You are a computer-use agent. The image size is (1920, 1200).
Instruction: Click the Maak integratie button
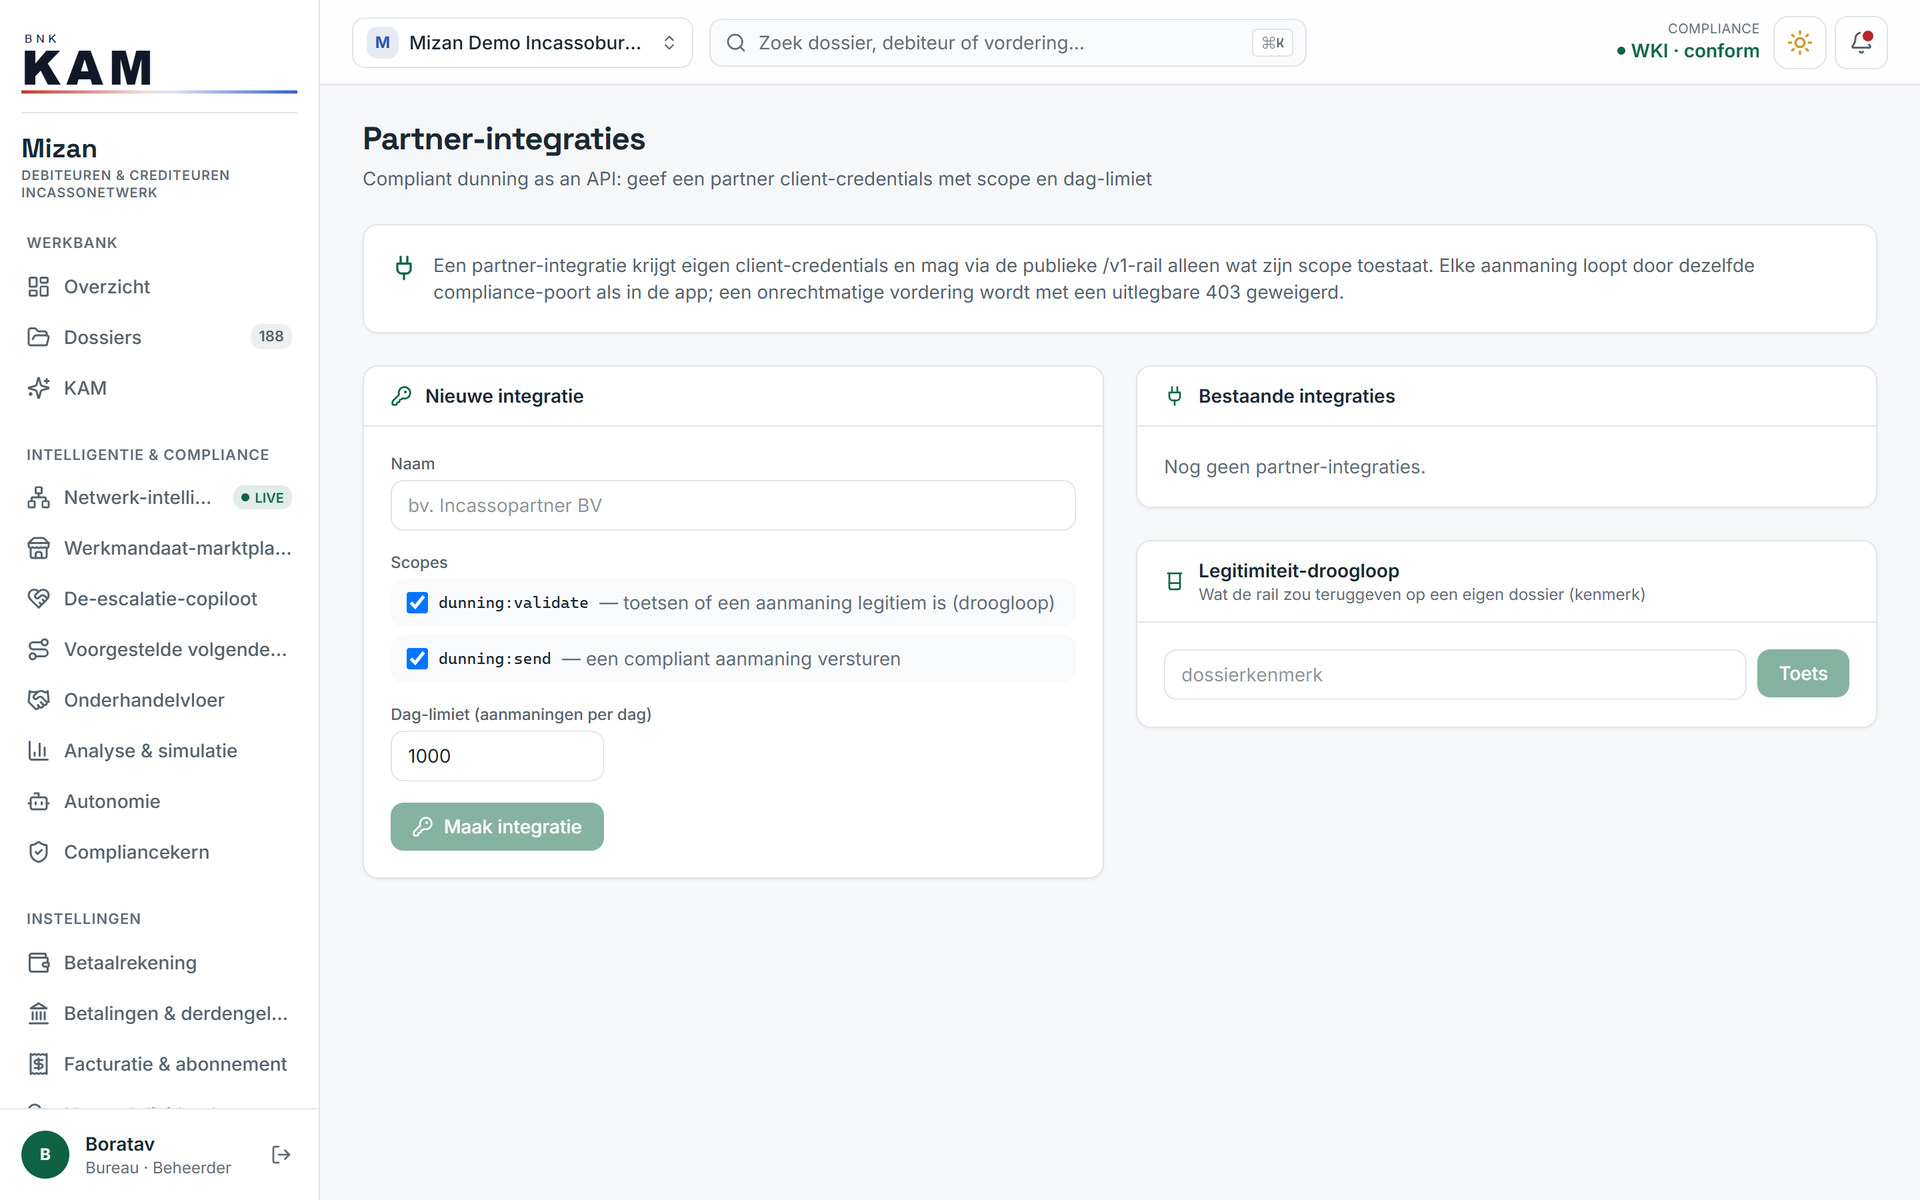(x=497, y=827)
